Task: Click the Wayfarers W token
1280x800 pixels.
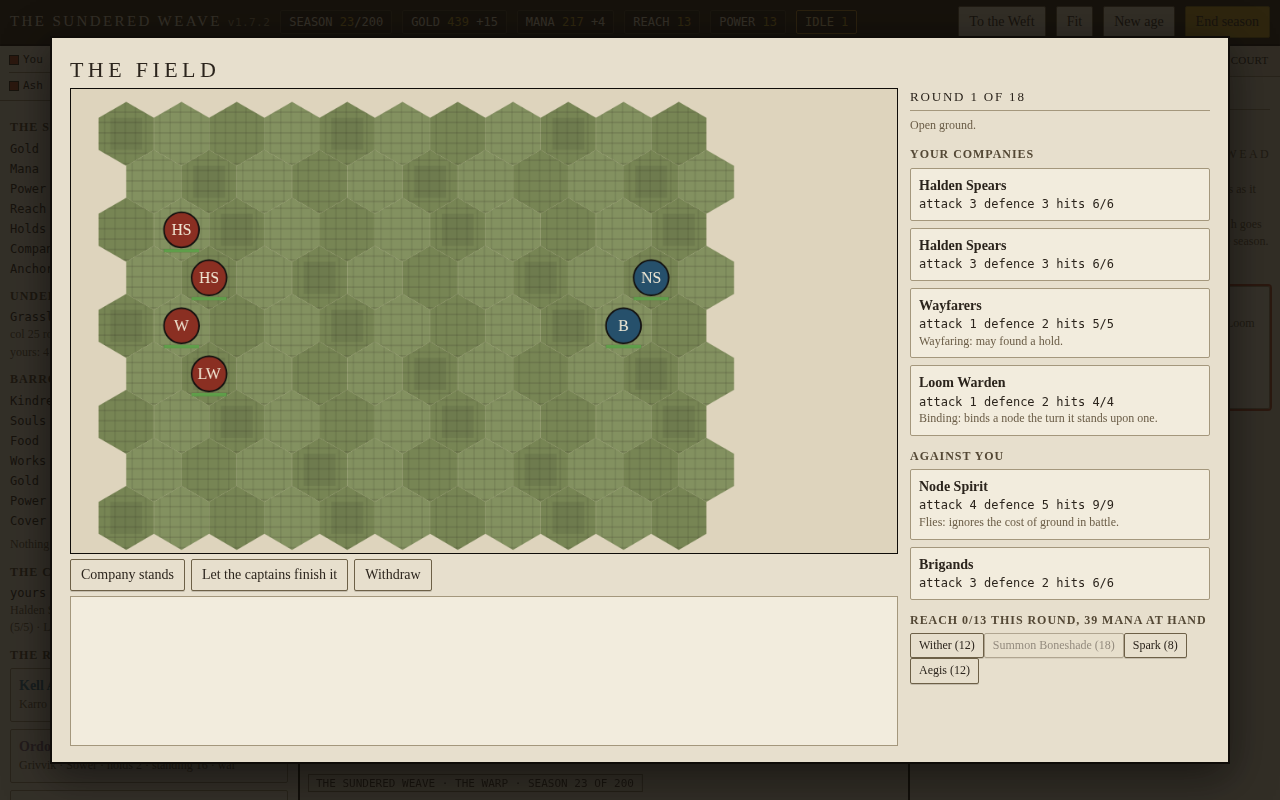Action: tap(181, 326)
